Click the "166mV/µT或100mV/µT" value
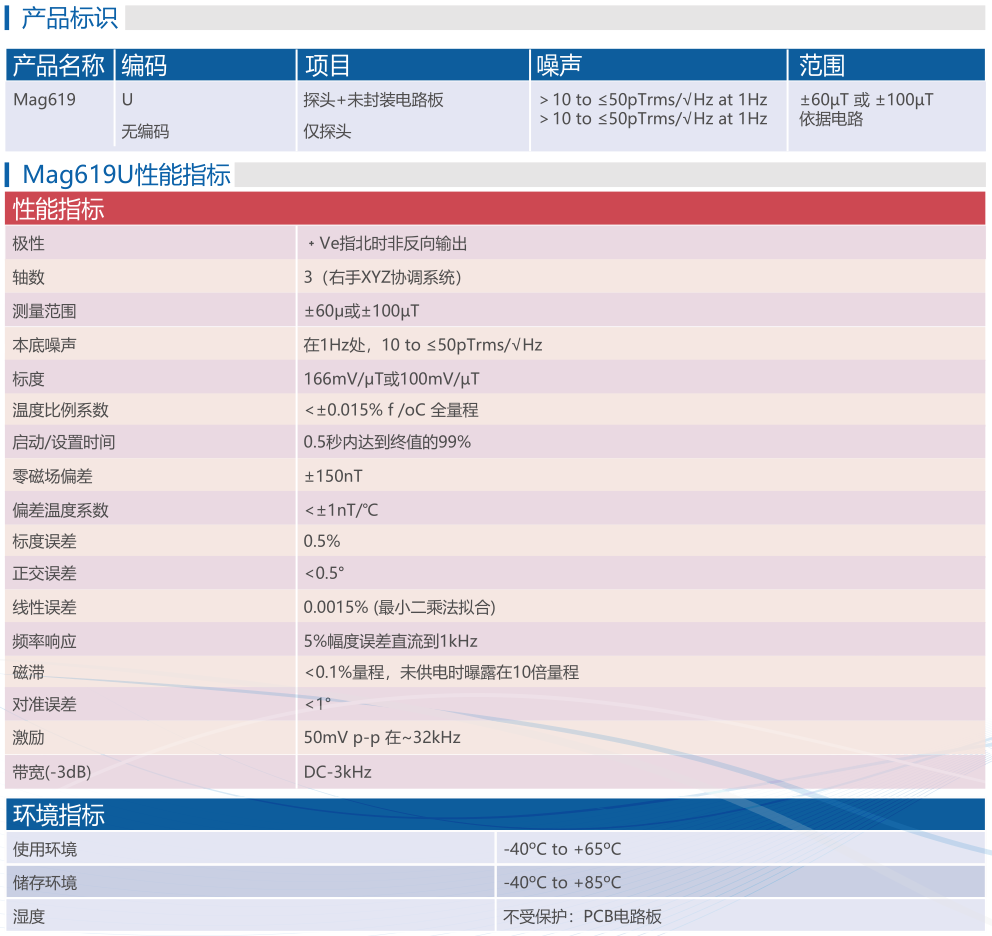Screen dimensions: 992x936 [x=392, y=379]
